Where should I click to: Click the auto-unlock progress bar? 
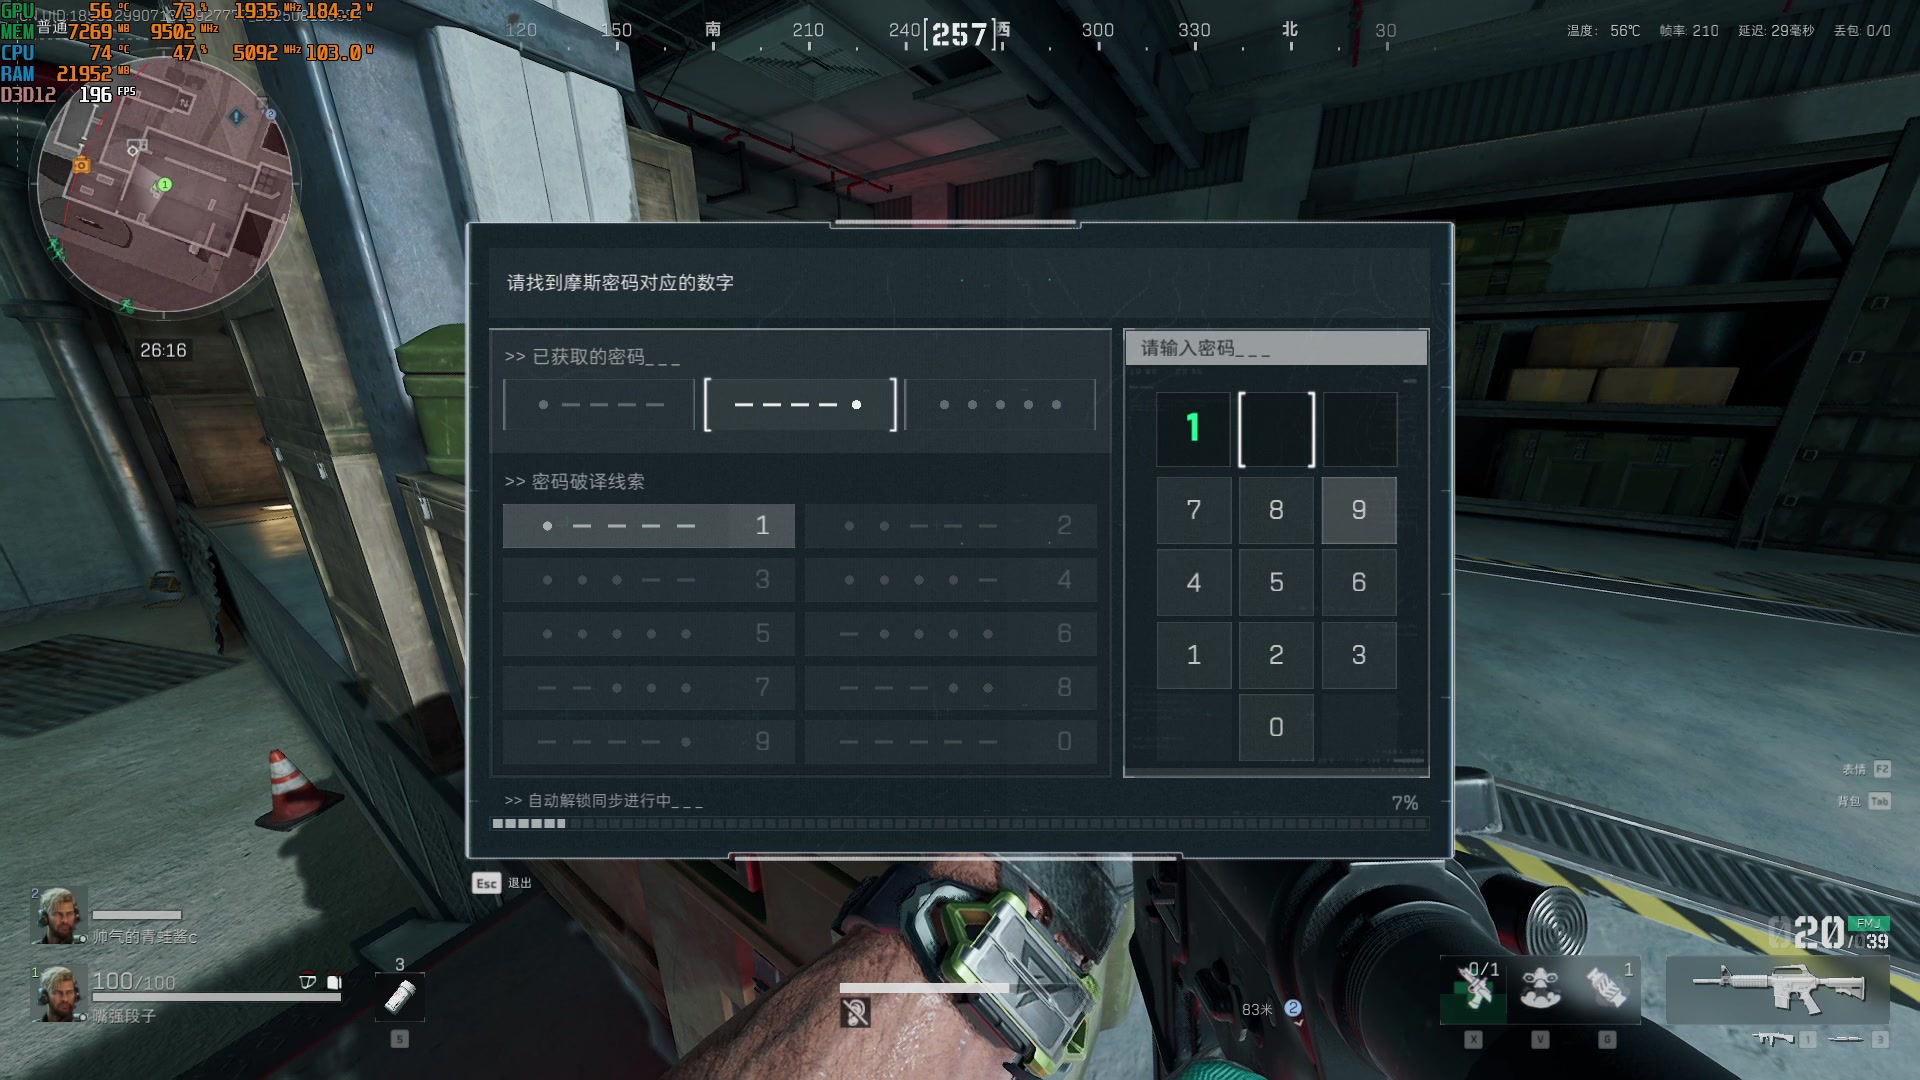click(960, 824)
